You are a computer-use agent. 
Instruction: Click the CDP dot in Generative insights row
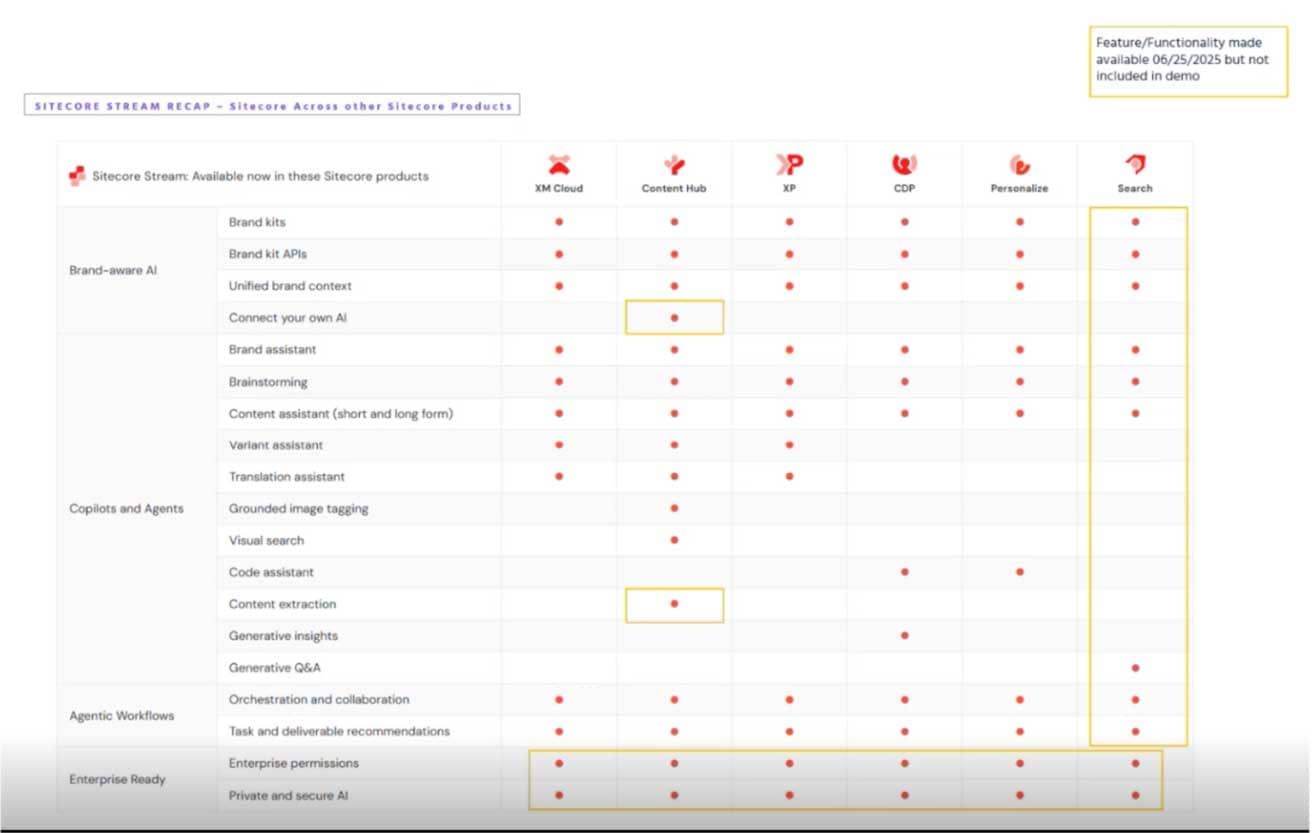click(905, 636)
